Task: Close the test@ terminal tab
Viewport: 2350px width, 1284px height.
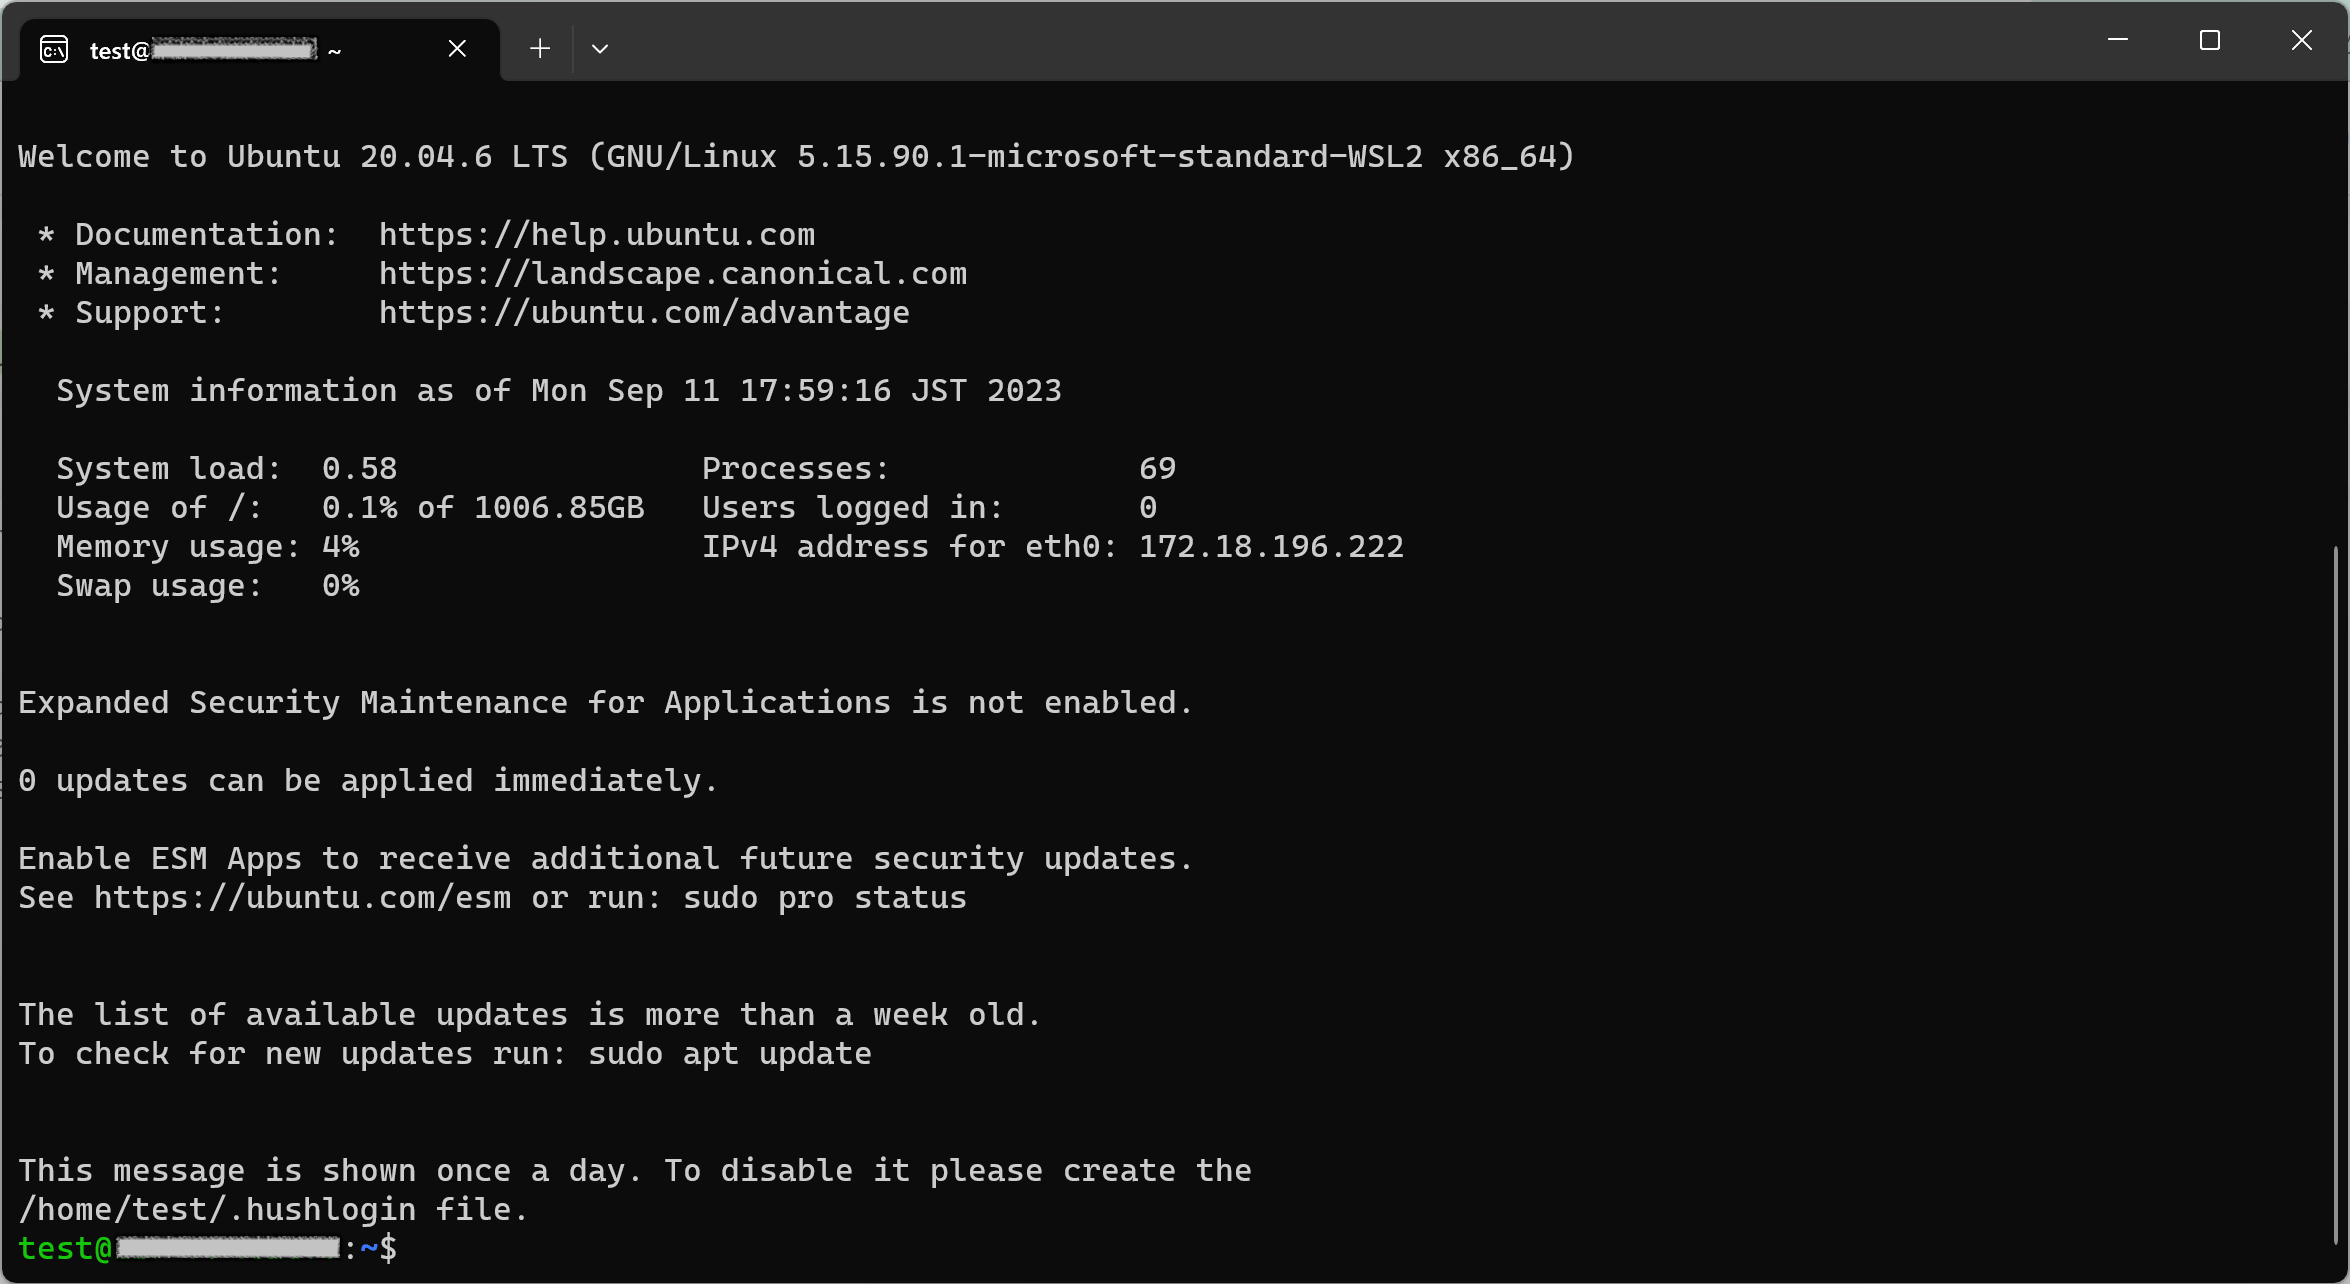Action: click(x=457, y=47)
